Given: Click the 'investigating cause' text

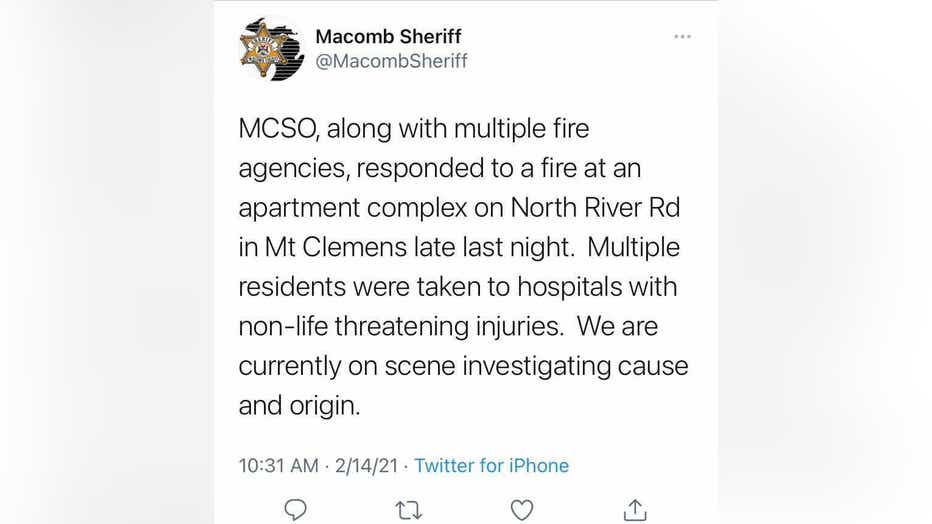Looking at the screenshot, I should 575,366.
